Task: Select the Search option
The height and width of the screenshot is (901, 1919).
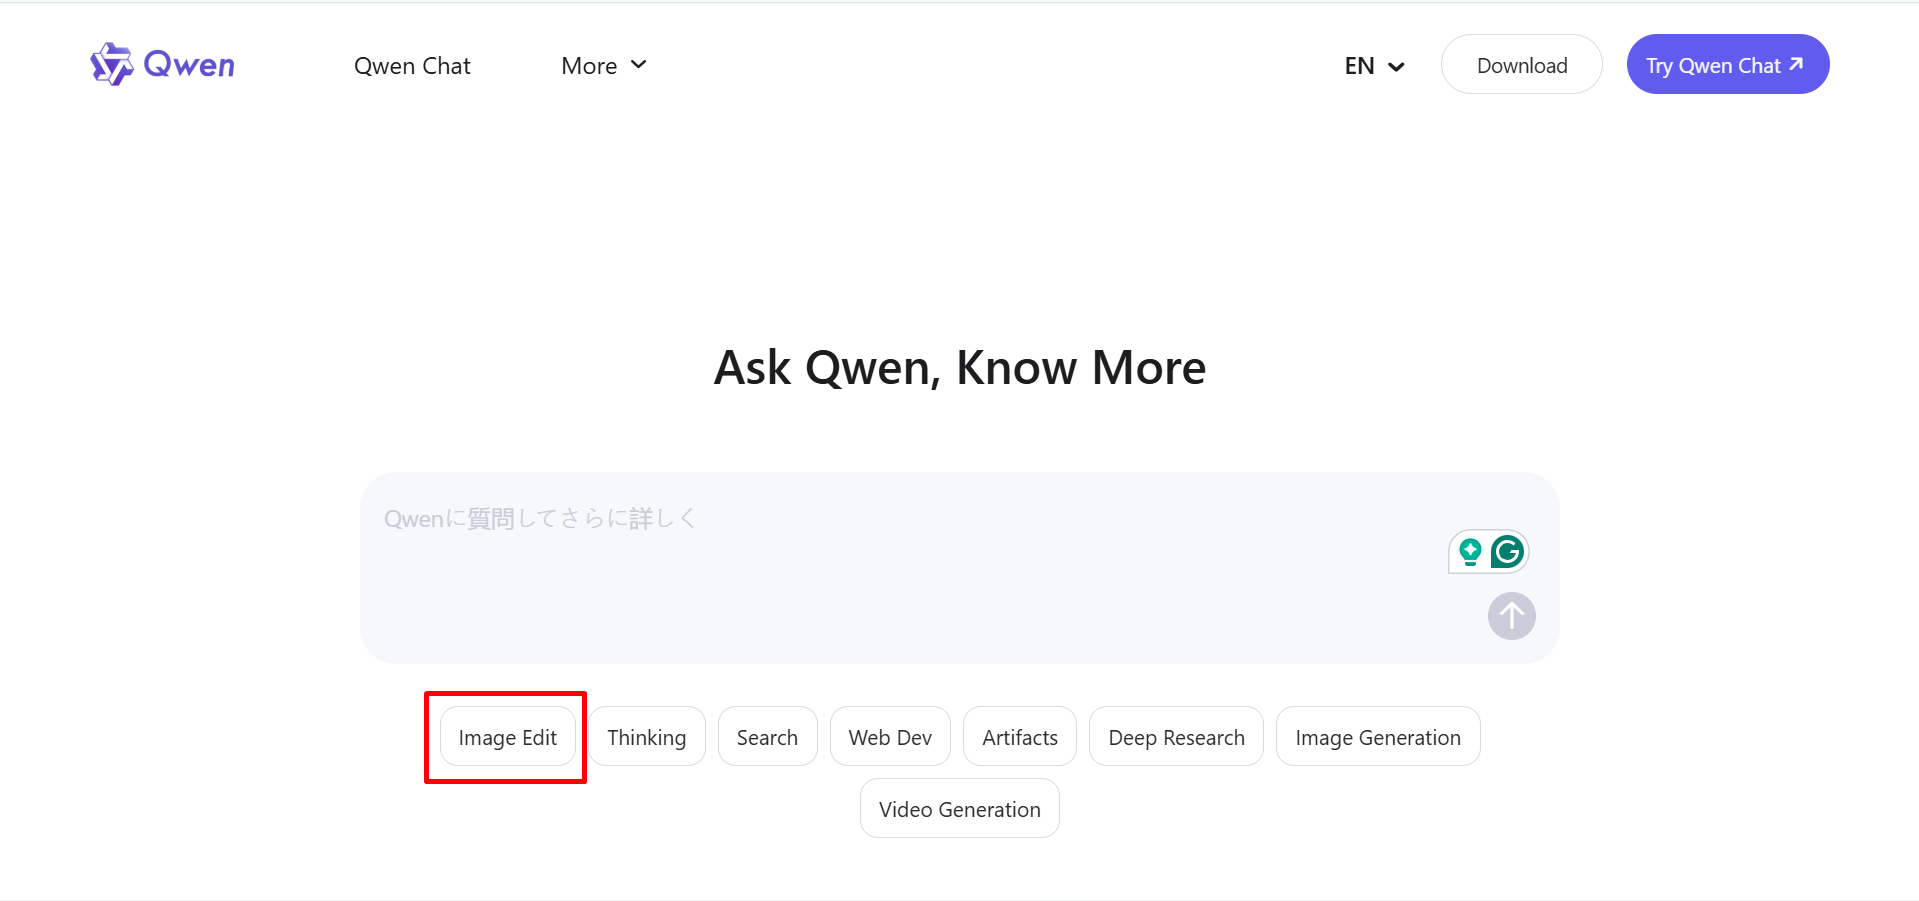Action: pyautogui.click(x=768, y=737)
